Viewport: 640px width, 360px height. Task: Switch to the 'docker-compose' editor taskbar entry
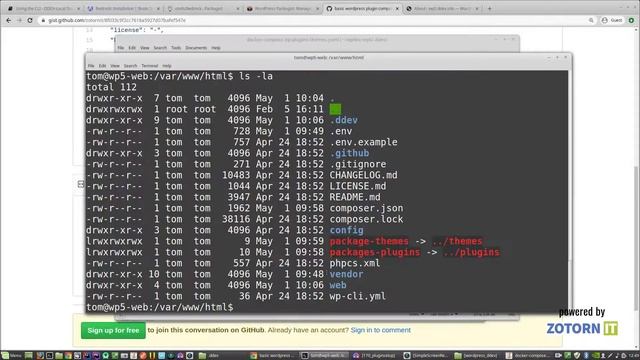click(x=529, y=356)
